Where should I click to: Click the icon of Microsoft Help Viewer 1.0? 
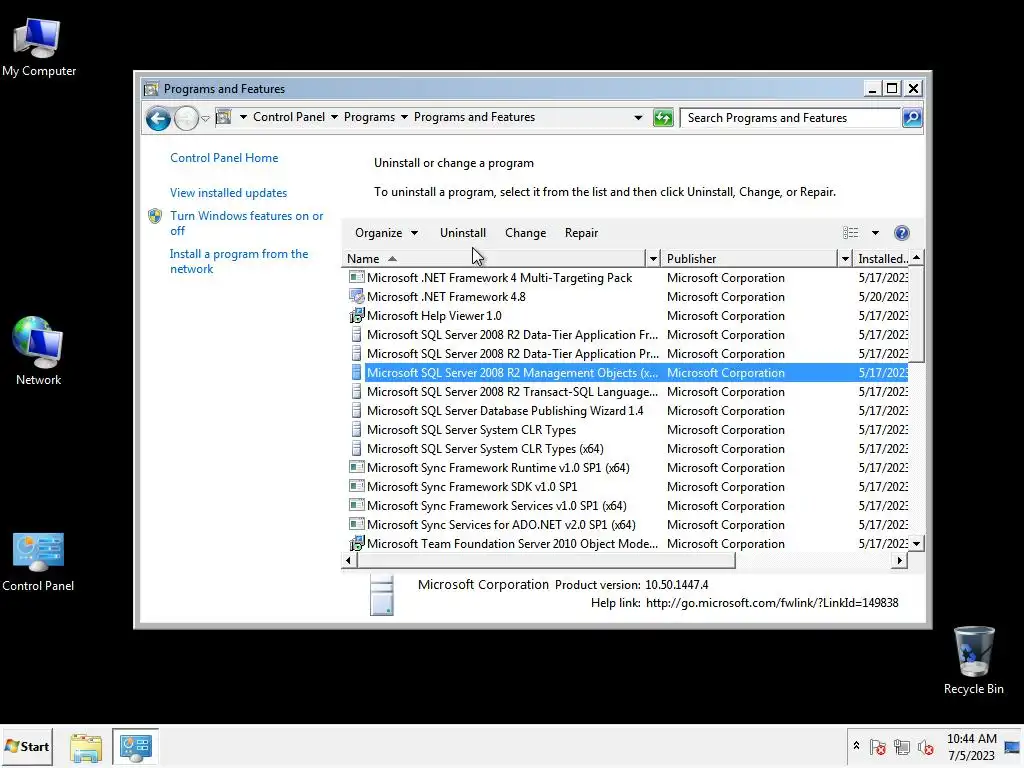357,316
